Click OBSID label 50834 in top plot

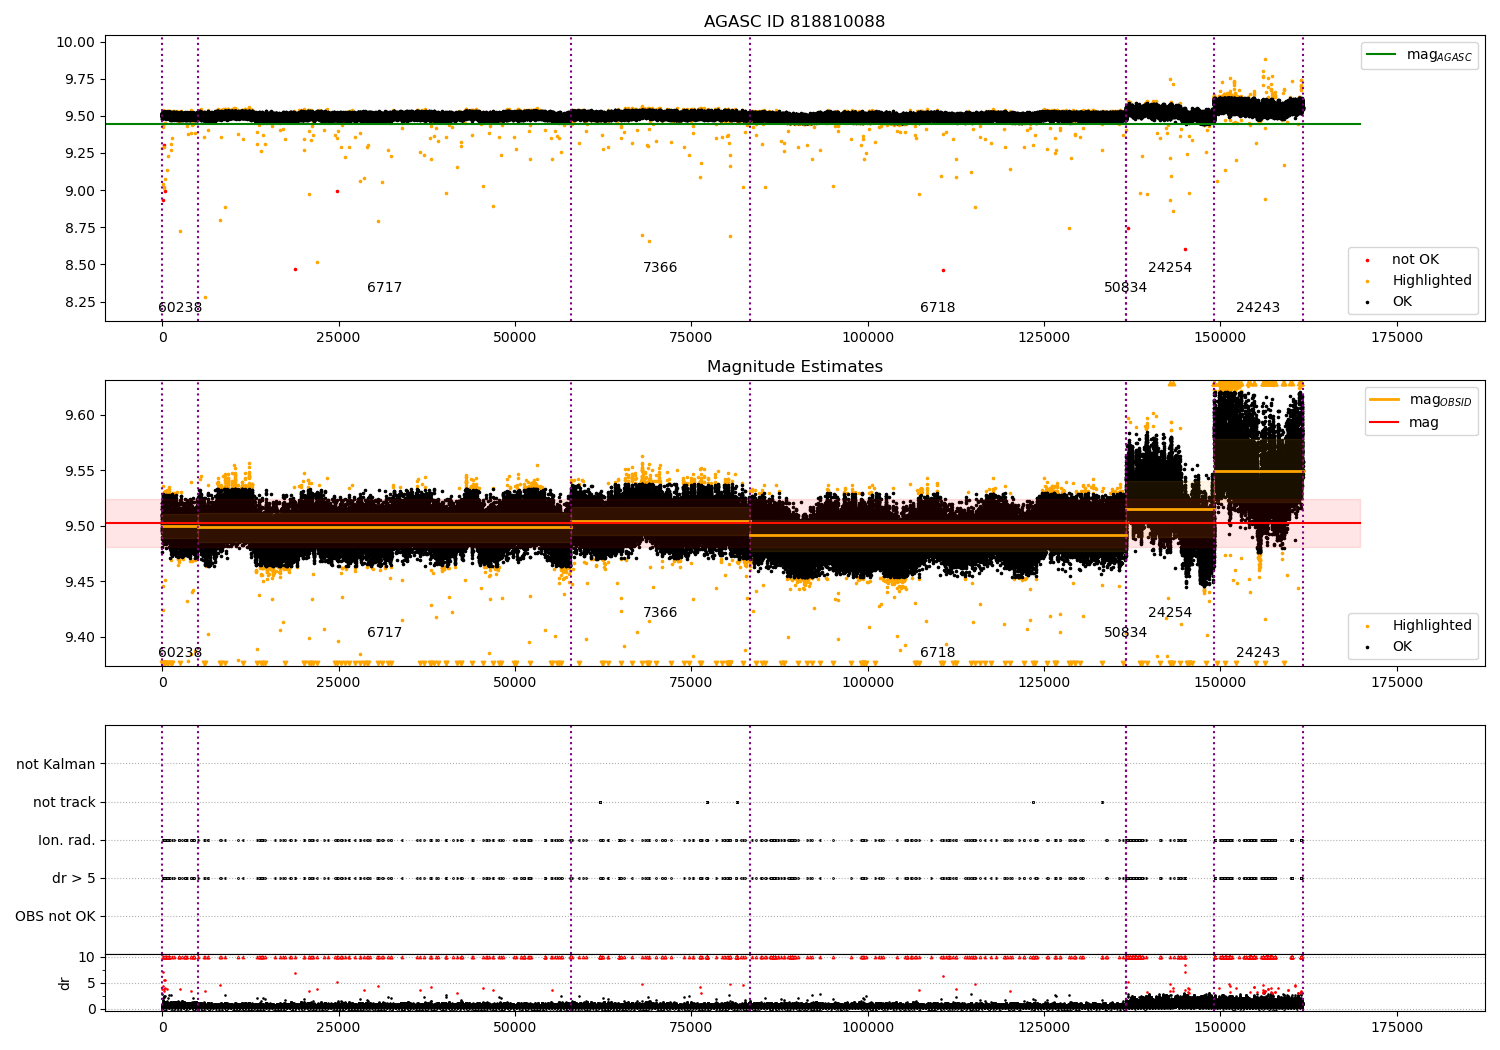point(1125,288)
